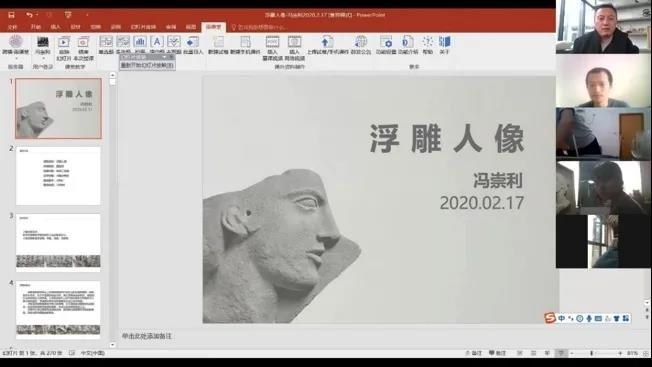Click the 雨课堂 WeChat scan logo icon

click(x=16, y=42)
